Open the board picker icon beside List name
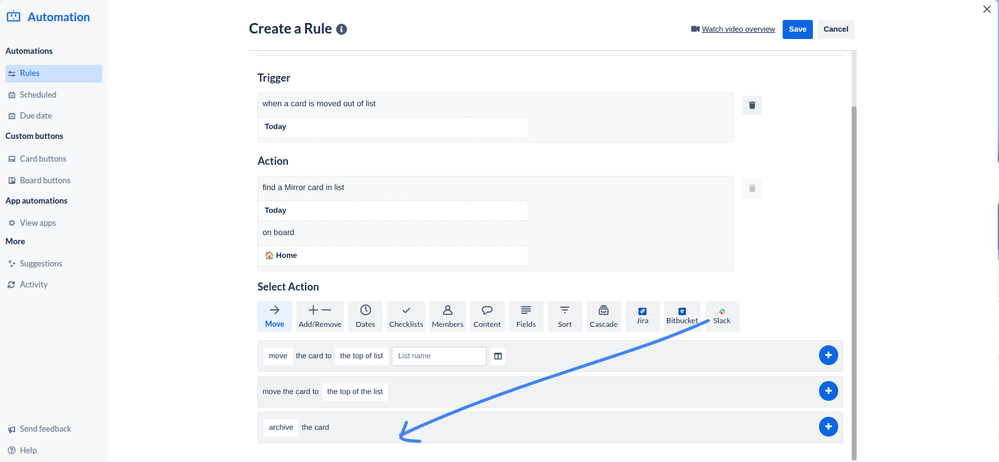Viewport: 999px width, 462px height. pos(499,356)
